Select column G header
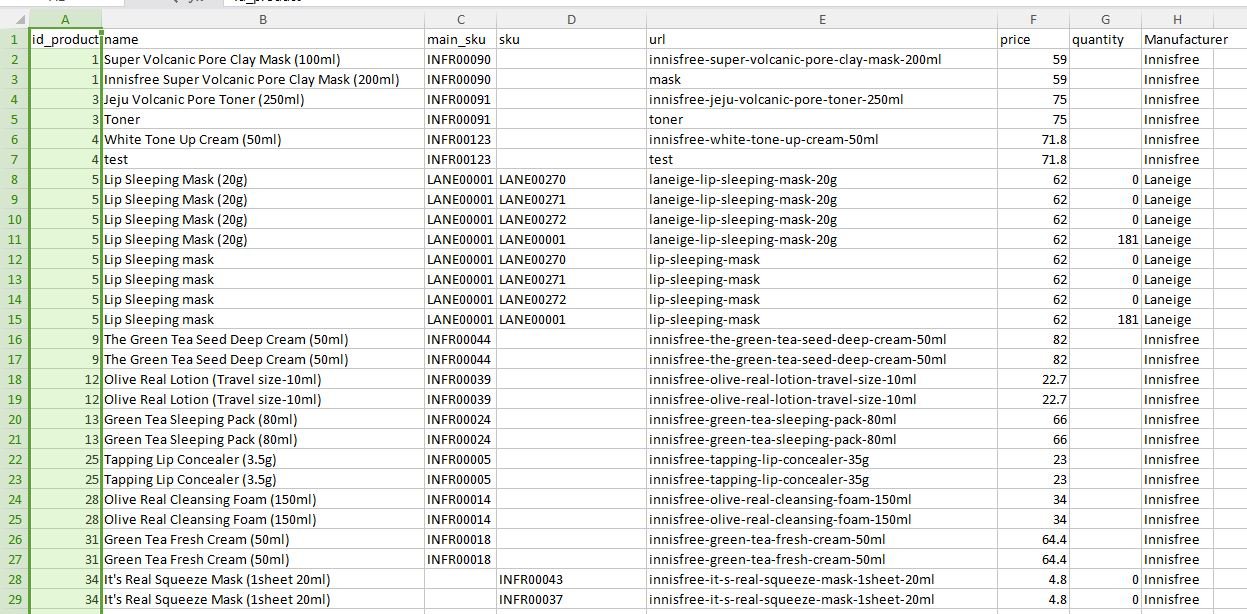Screen dimensions: 1247x614 [1105, 19]
